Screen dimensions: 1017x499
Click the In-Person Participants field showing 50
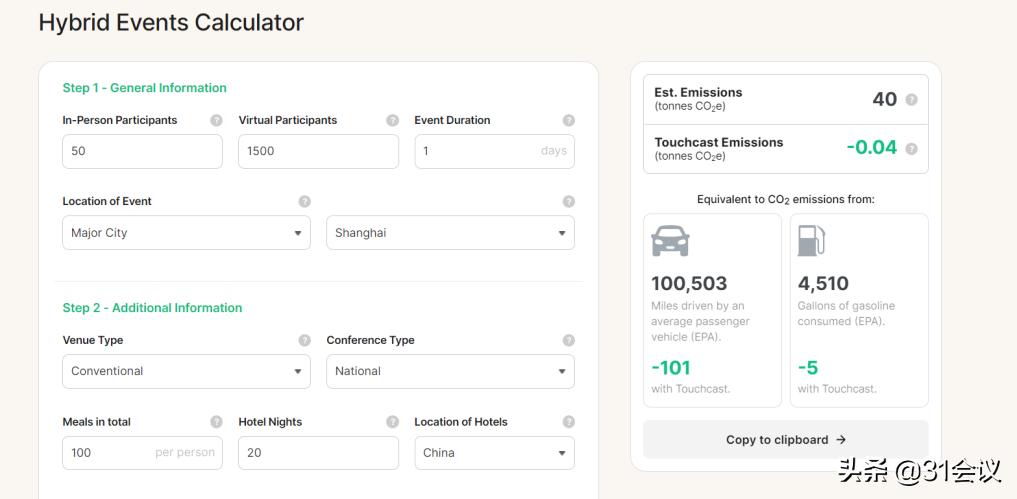coord(142,151)
